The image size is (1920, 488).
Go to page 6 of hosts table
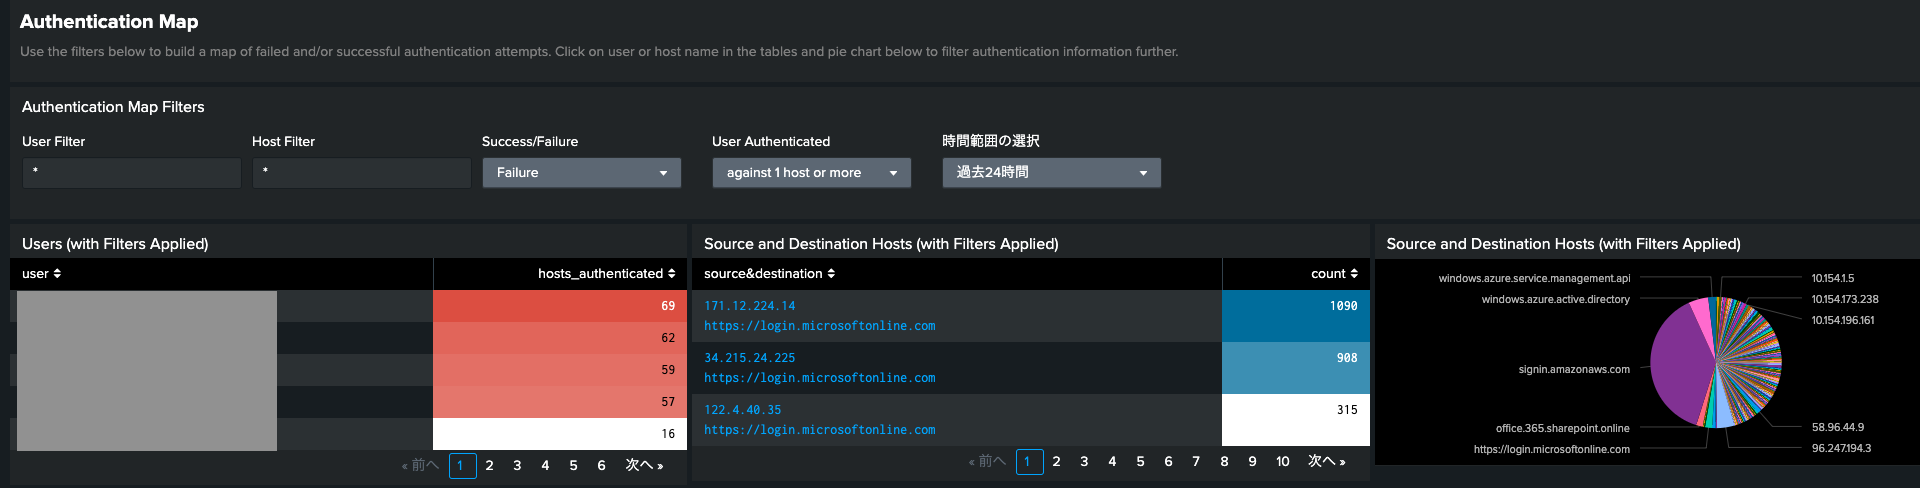[x=1168, y=462]
